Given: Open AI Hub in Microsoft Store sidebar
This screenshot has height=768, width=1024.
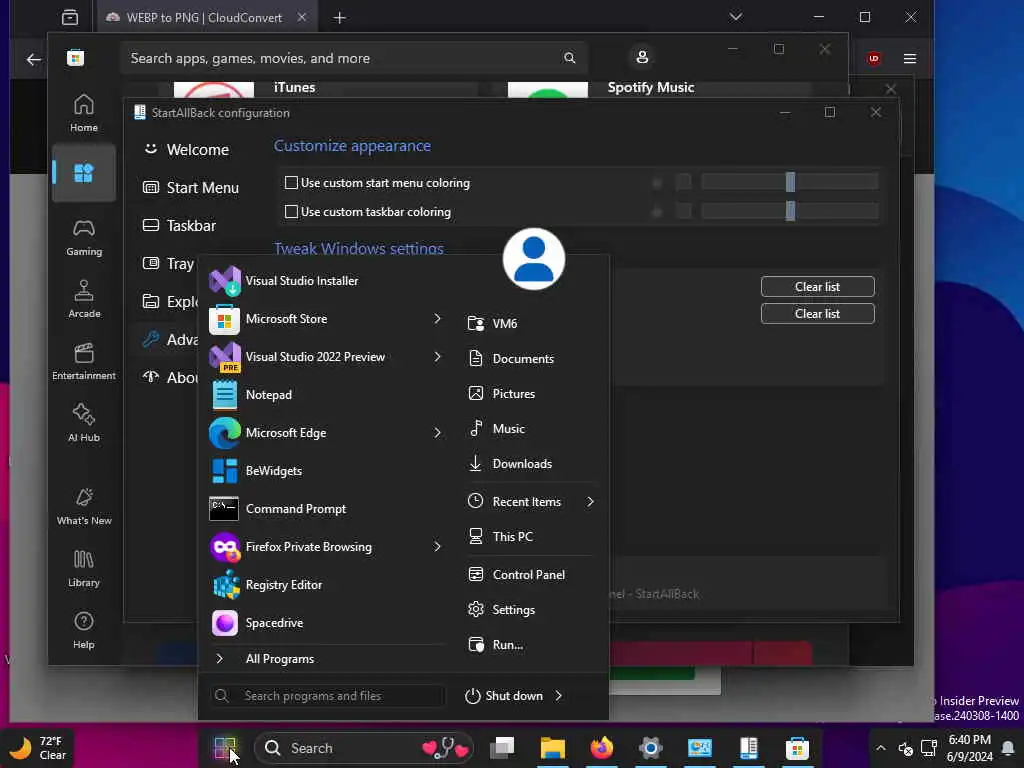Looking at the screenshot, I should click(84, 423).
